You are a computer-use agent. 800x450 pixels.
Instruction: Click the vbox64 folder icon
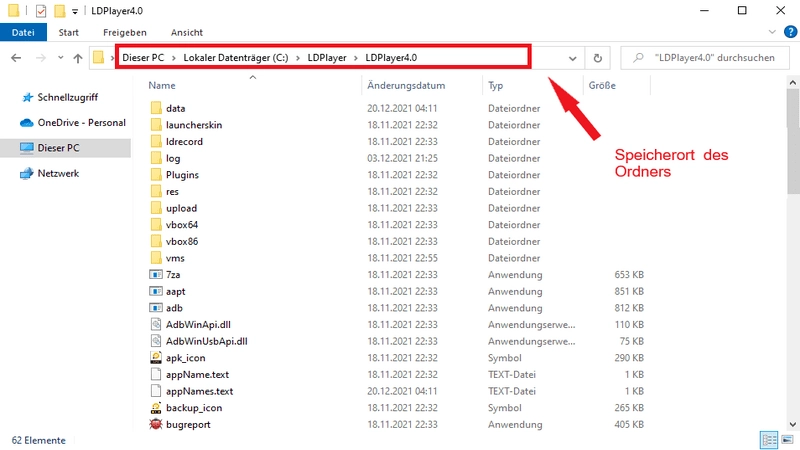(156, 224)
